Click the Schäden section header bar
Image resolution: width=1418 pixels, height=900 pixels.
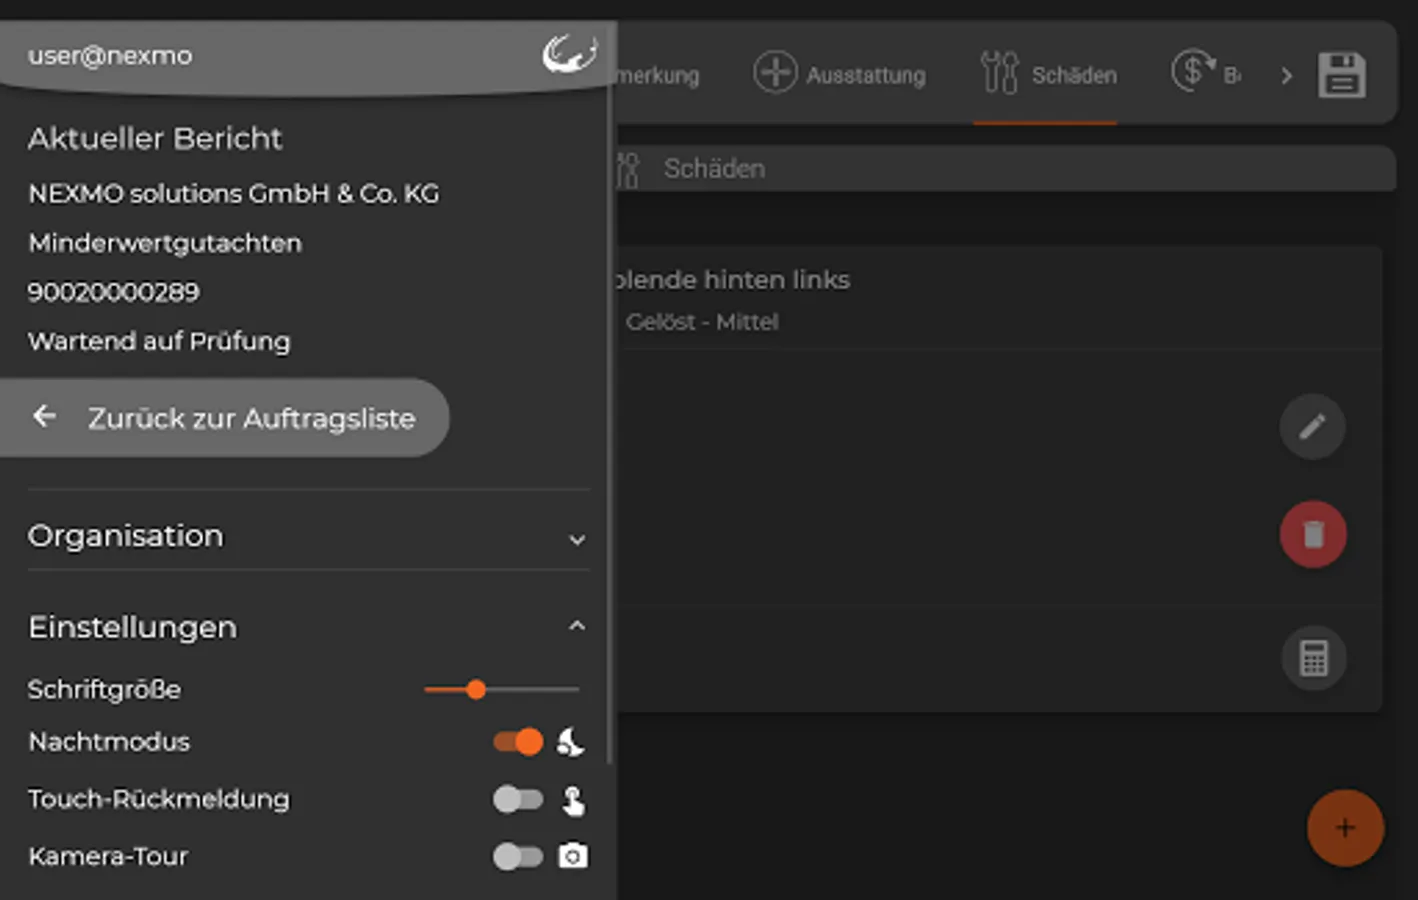(1005, 169)
